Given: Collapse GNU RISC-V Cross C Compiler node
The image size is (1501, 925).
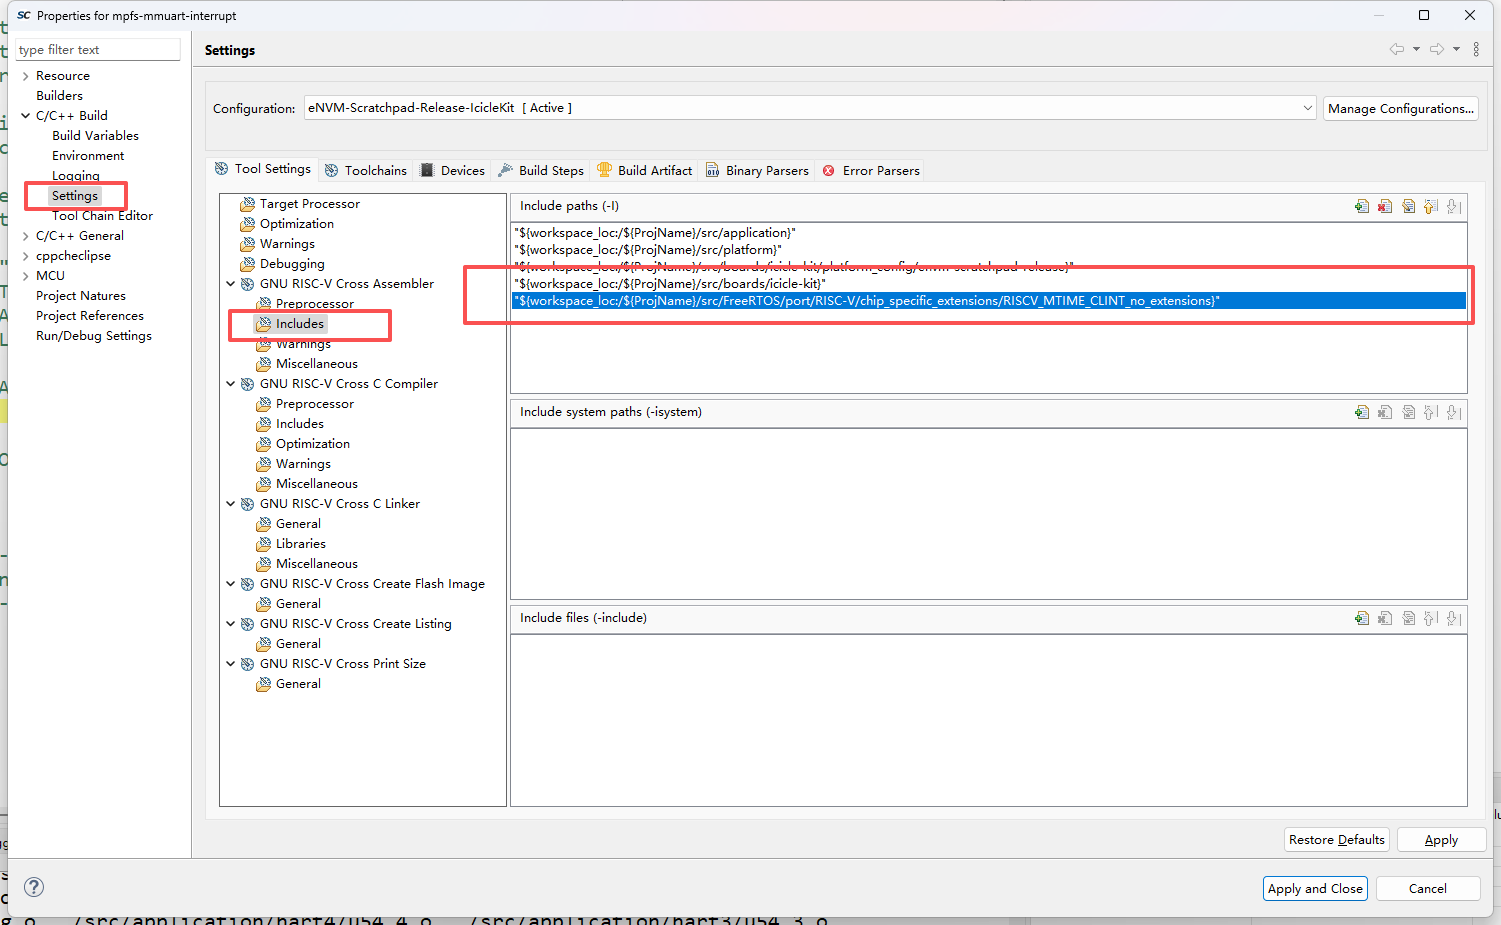Looking at the screenshot, I should tap(231, 384).
